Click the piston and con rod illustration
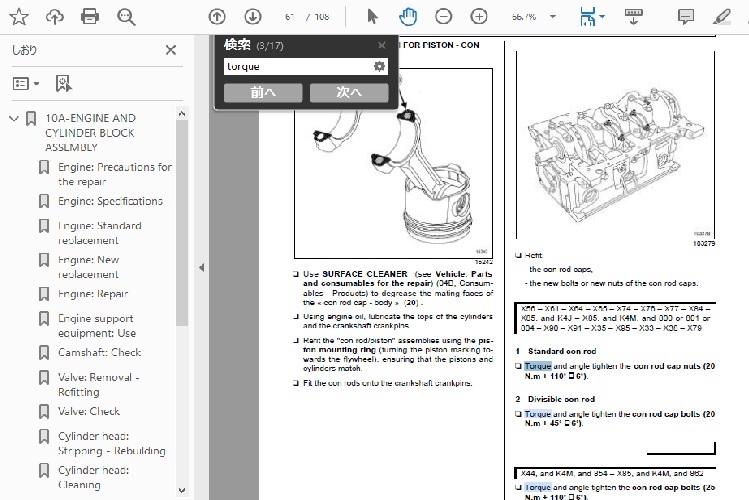Screen dimensions: 749x500 pyautogui.click(x=393, y=163)
